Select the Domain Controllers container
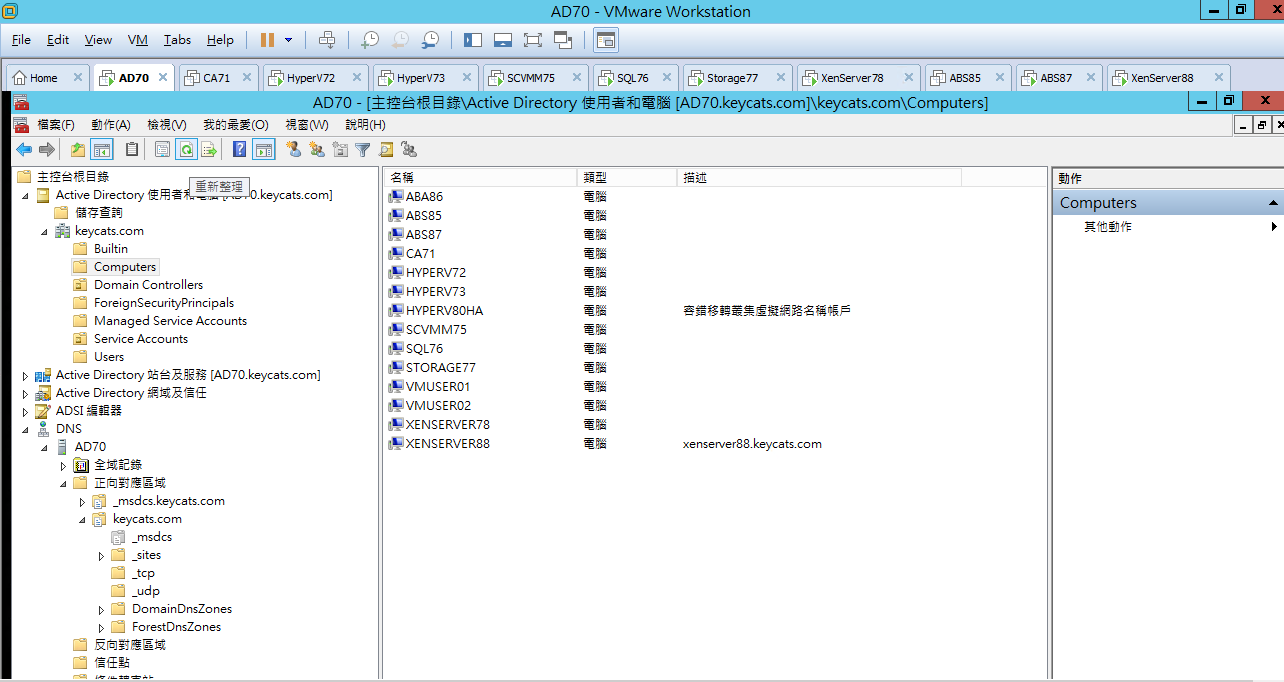 coord(148,285)
